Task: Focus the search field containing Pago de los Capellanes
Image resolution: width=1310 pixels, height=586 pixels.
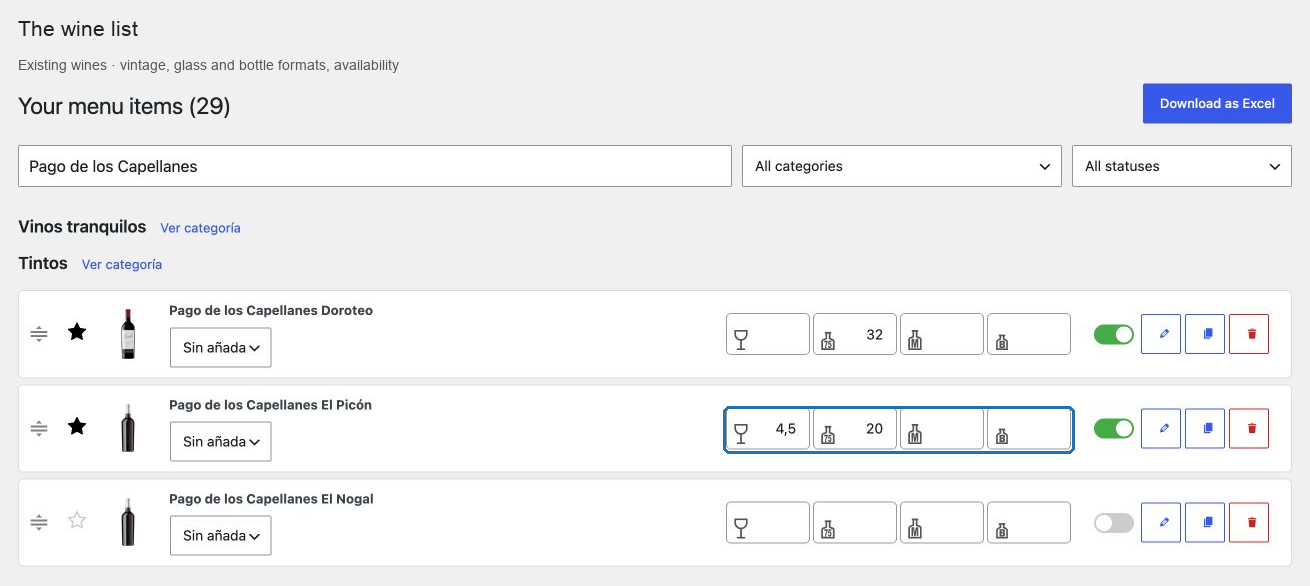Action: tap(375, 166)
